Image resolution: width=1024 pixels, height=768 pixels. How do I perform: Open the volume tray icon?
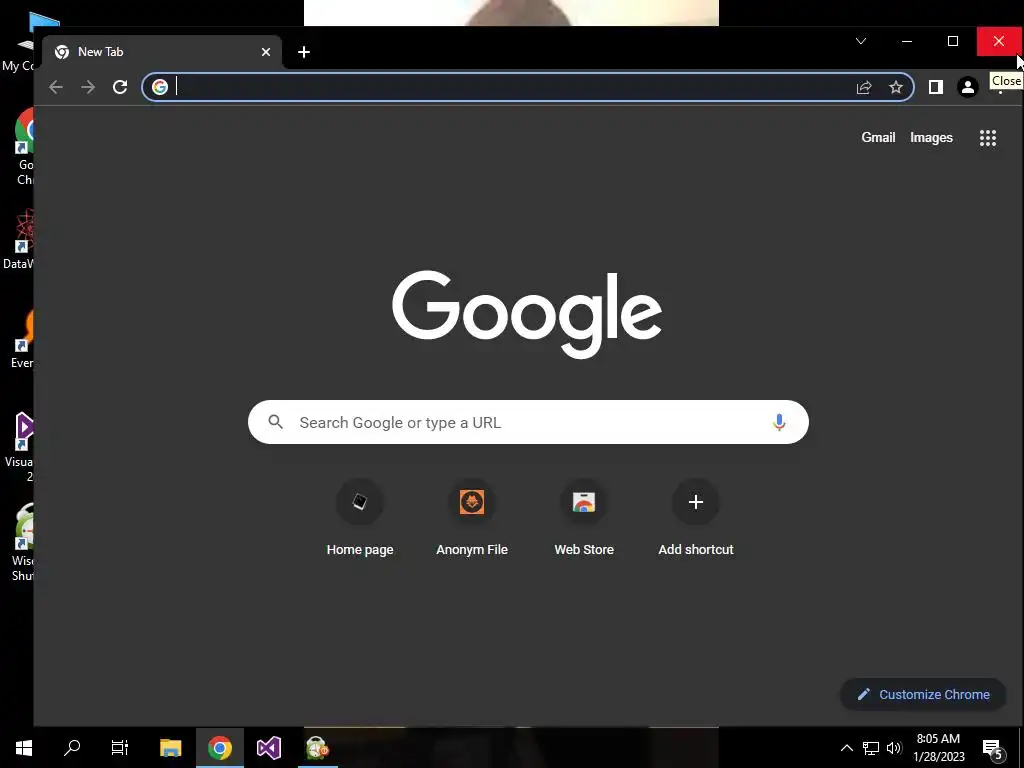pos(894,748)
